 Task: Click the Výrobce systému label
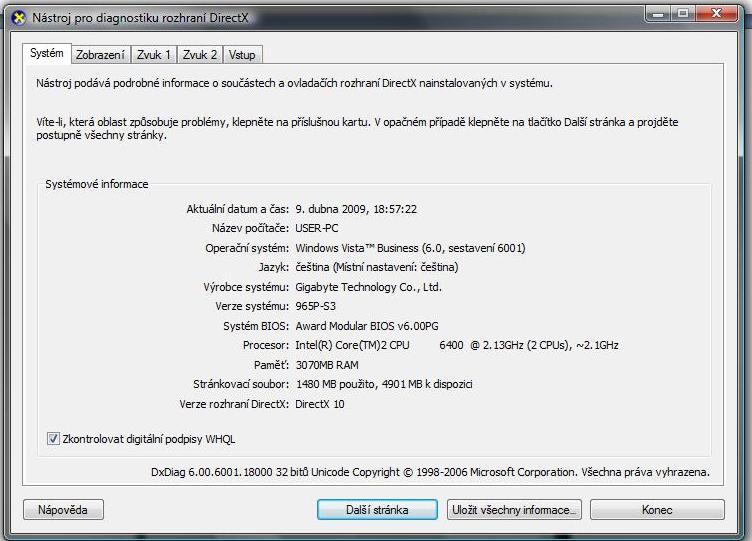(x=246, y=287)
